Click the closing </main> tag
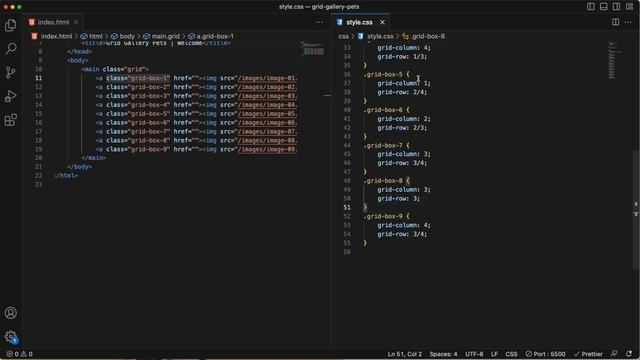The image size is (640, 360). pos(94,158)
